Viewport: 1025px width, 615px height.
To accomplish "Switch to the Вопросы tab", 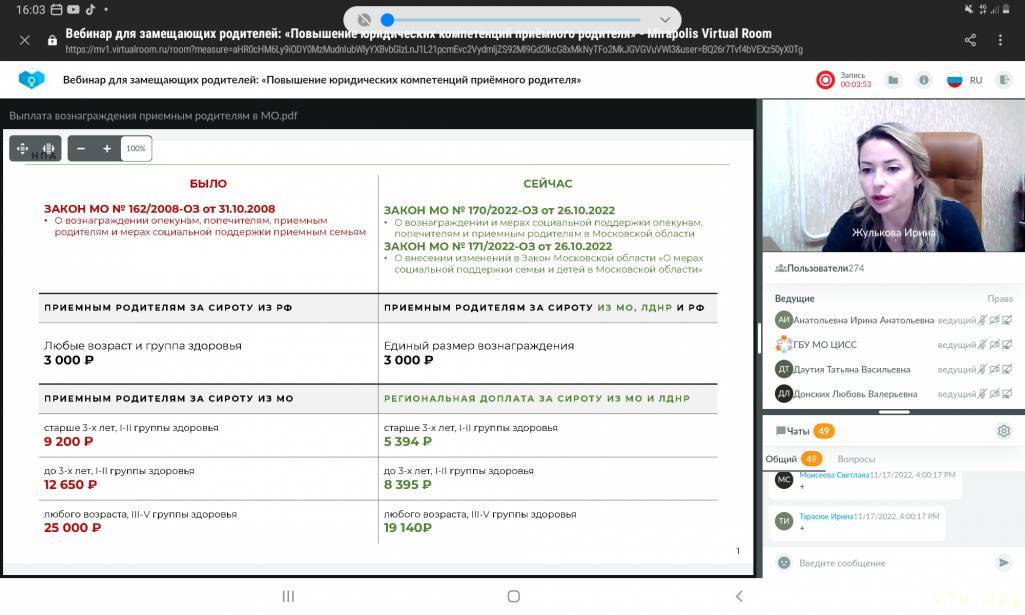I will 856,459.
